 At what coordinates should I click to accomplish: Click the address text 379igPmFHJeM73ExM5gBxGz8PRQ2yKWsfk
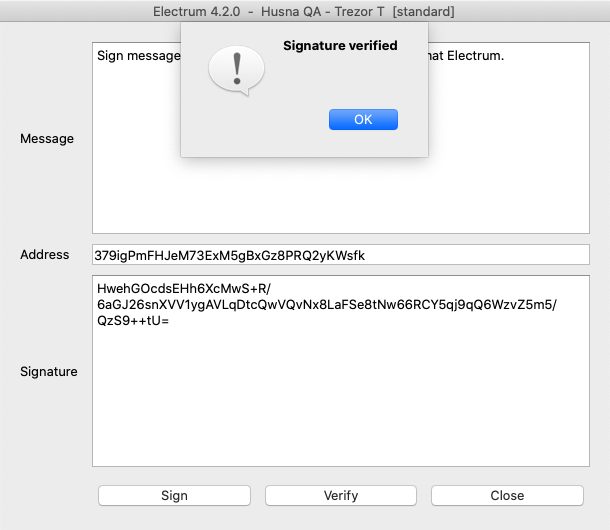(x=230, y=255)
